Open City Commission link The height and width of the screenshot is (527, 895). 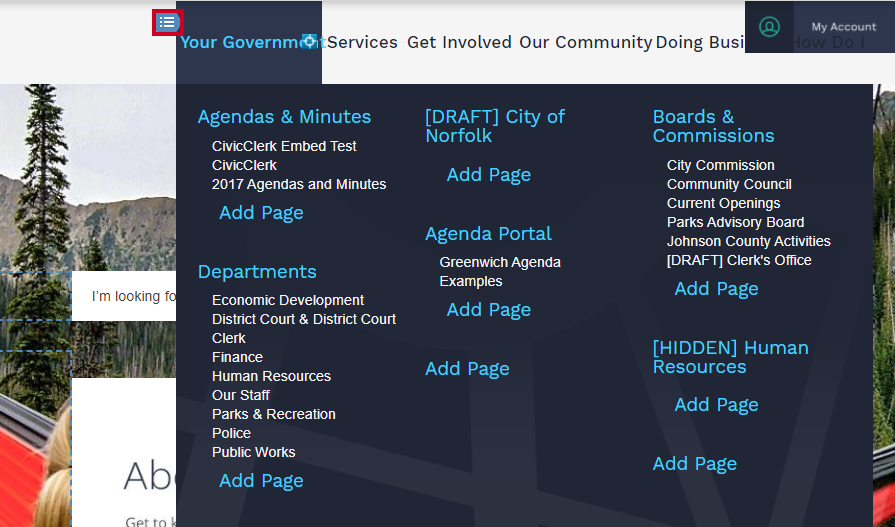(720, 165)
